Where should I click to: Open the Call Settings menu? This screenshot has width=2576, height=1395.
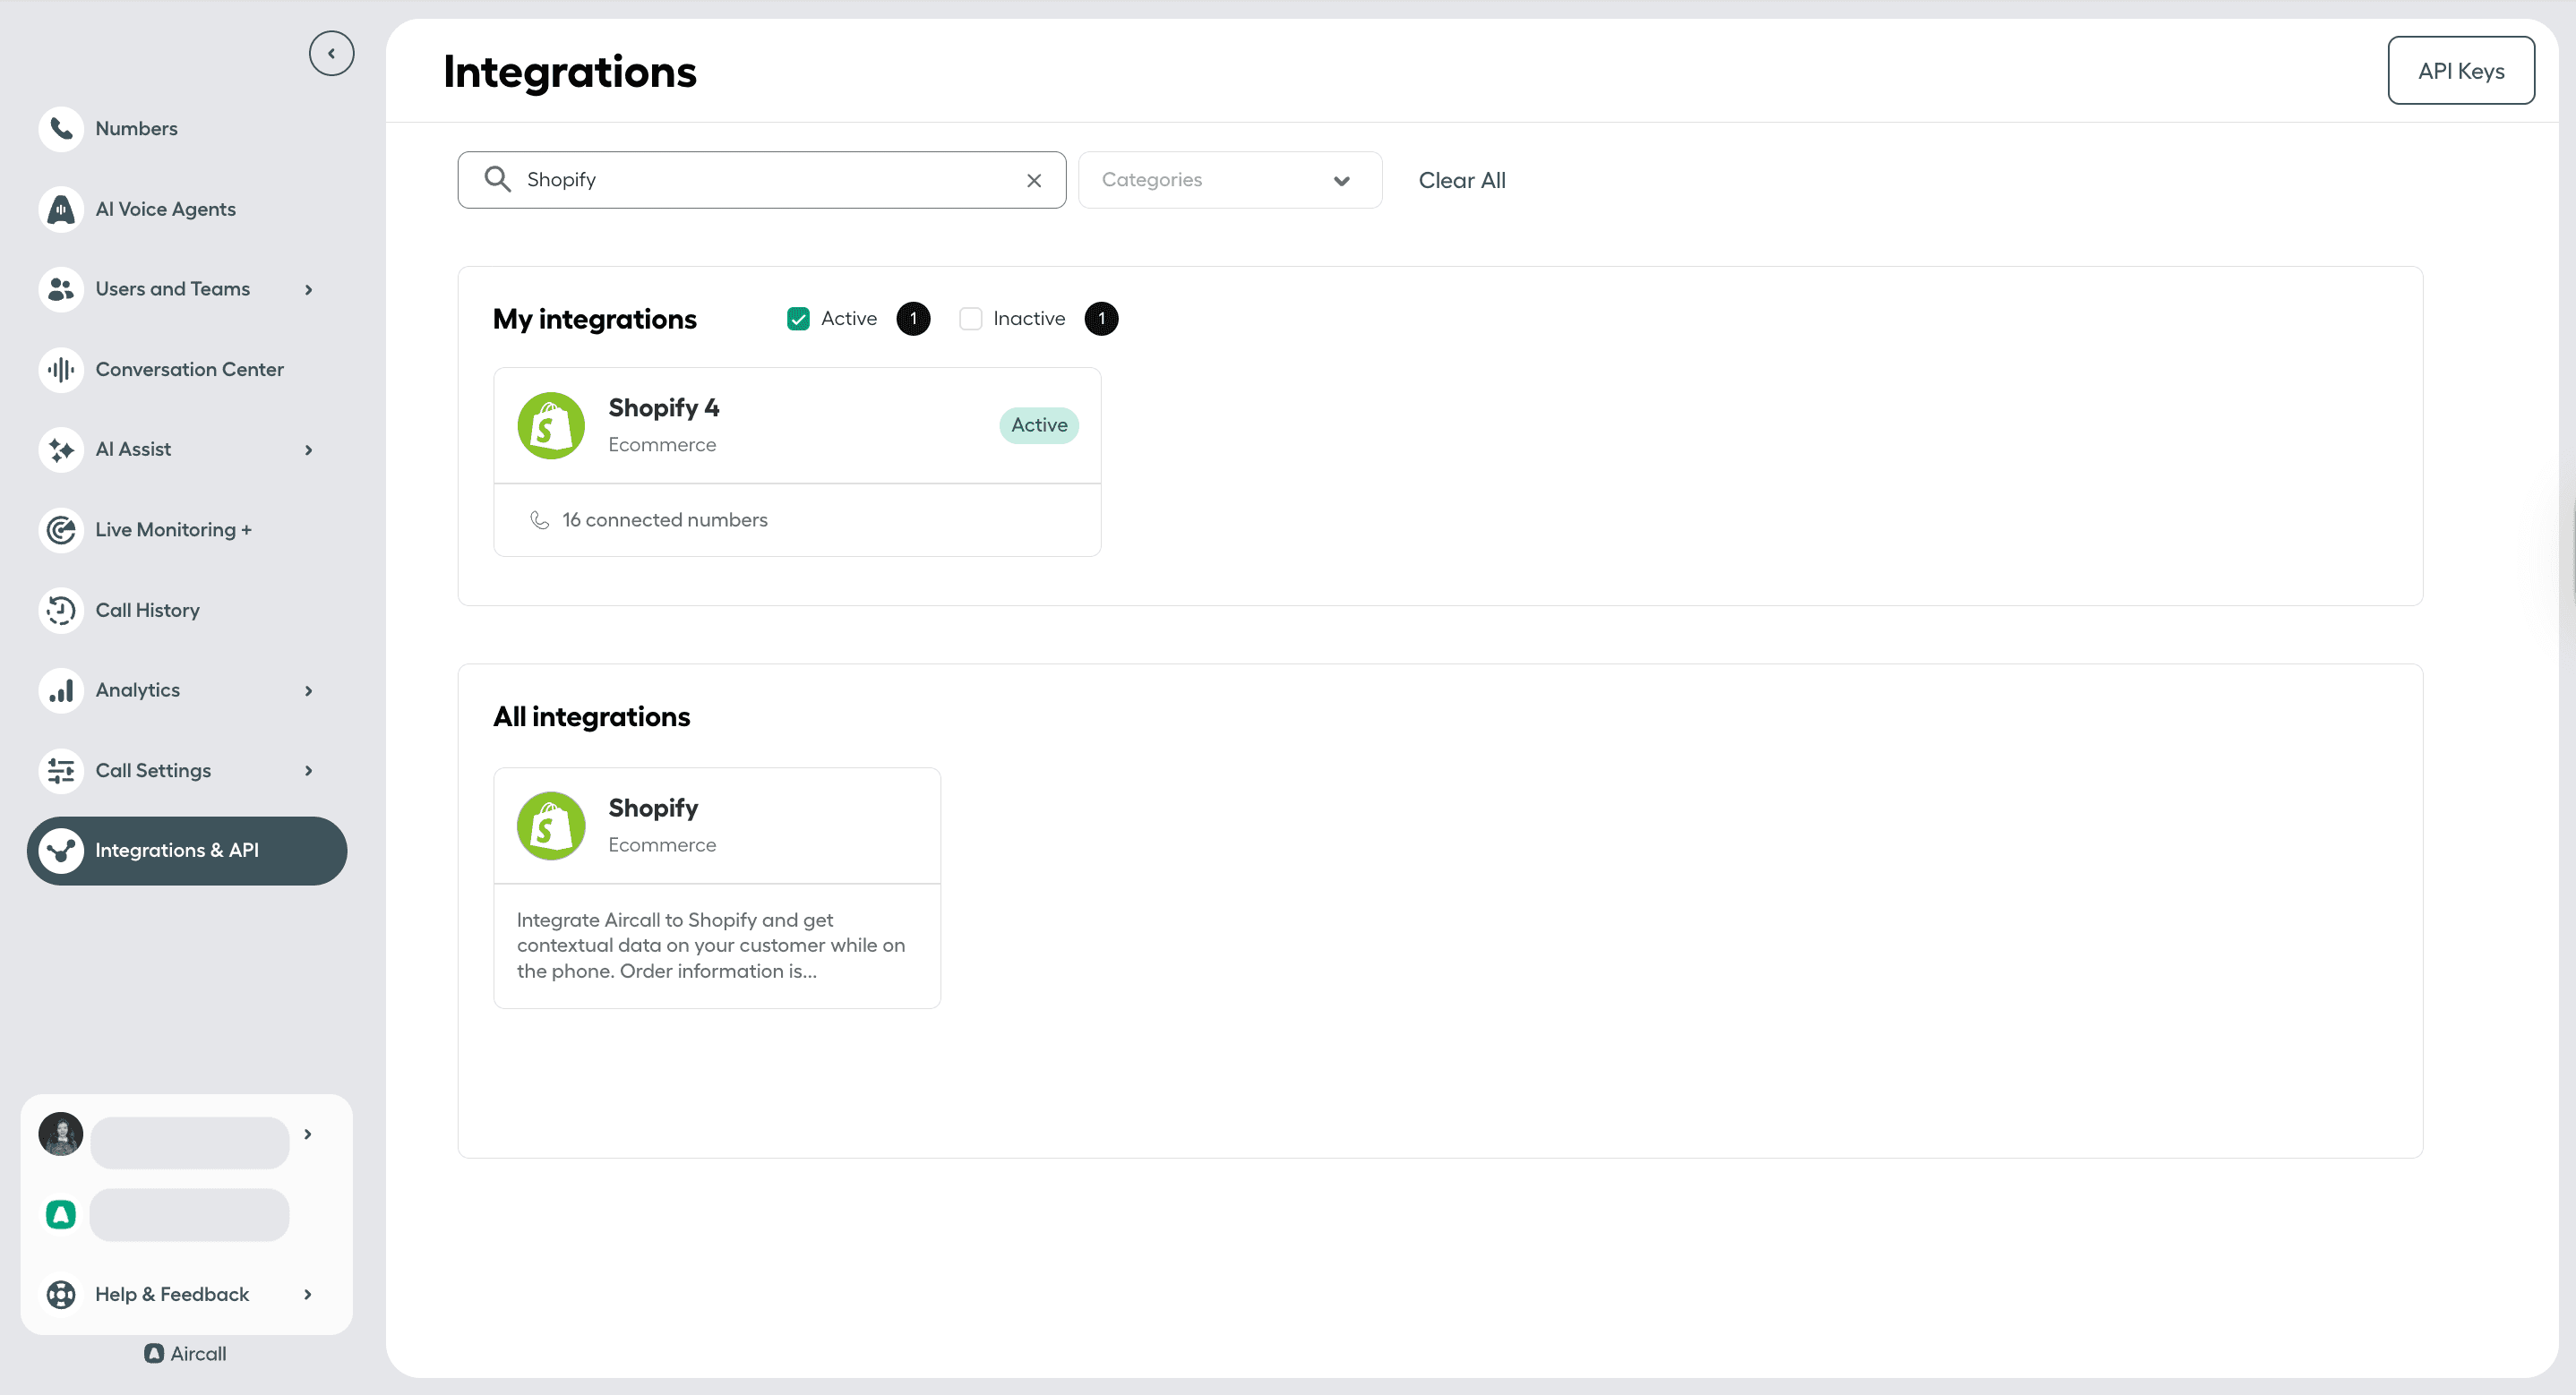click(x=153, y=770)
